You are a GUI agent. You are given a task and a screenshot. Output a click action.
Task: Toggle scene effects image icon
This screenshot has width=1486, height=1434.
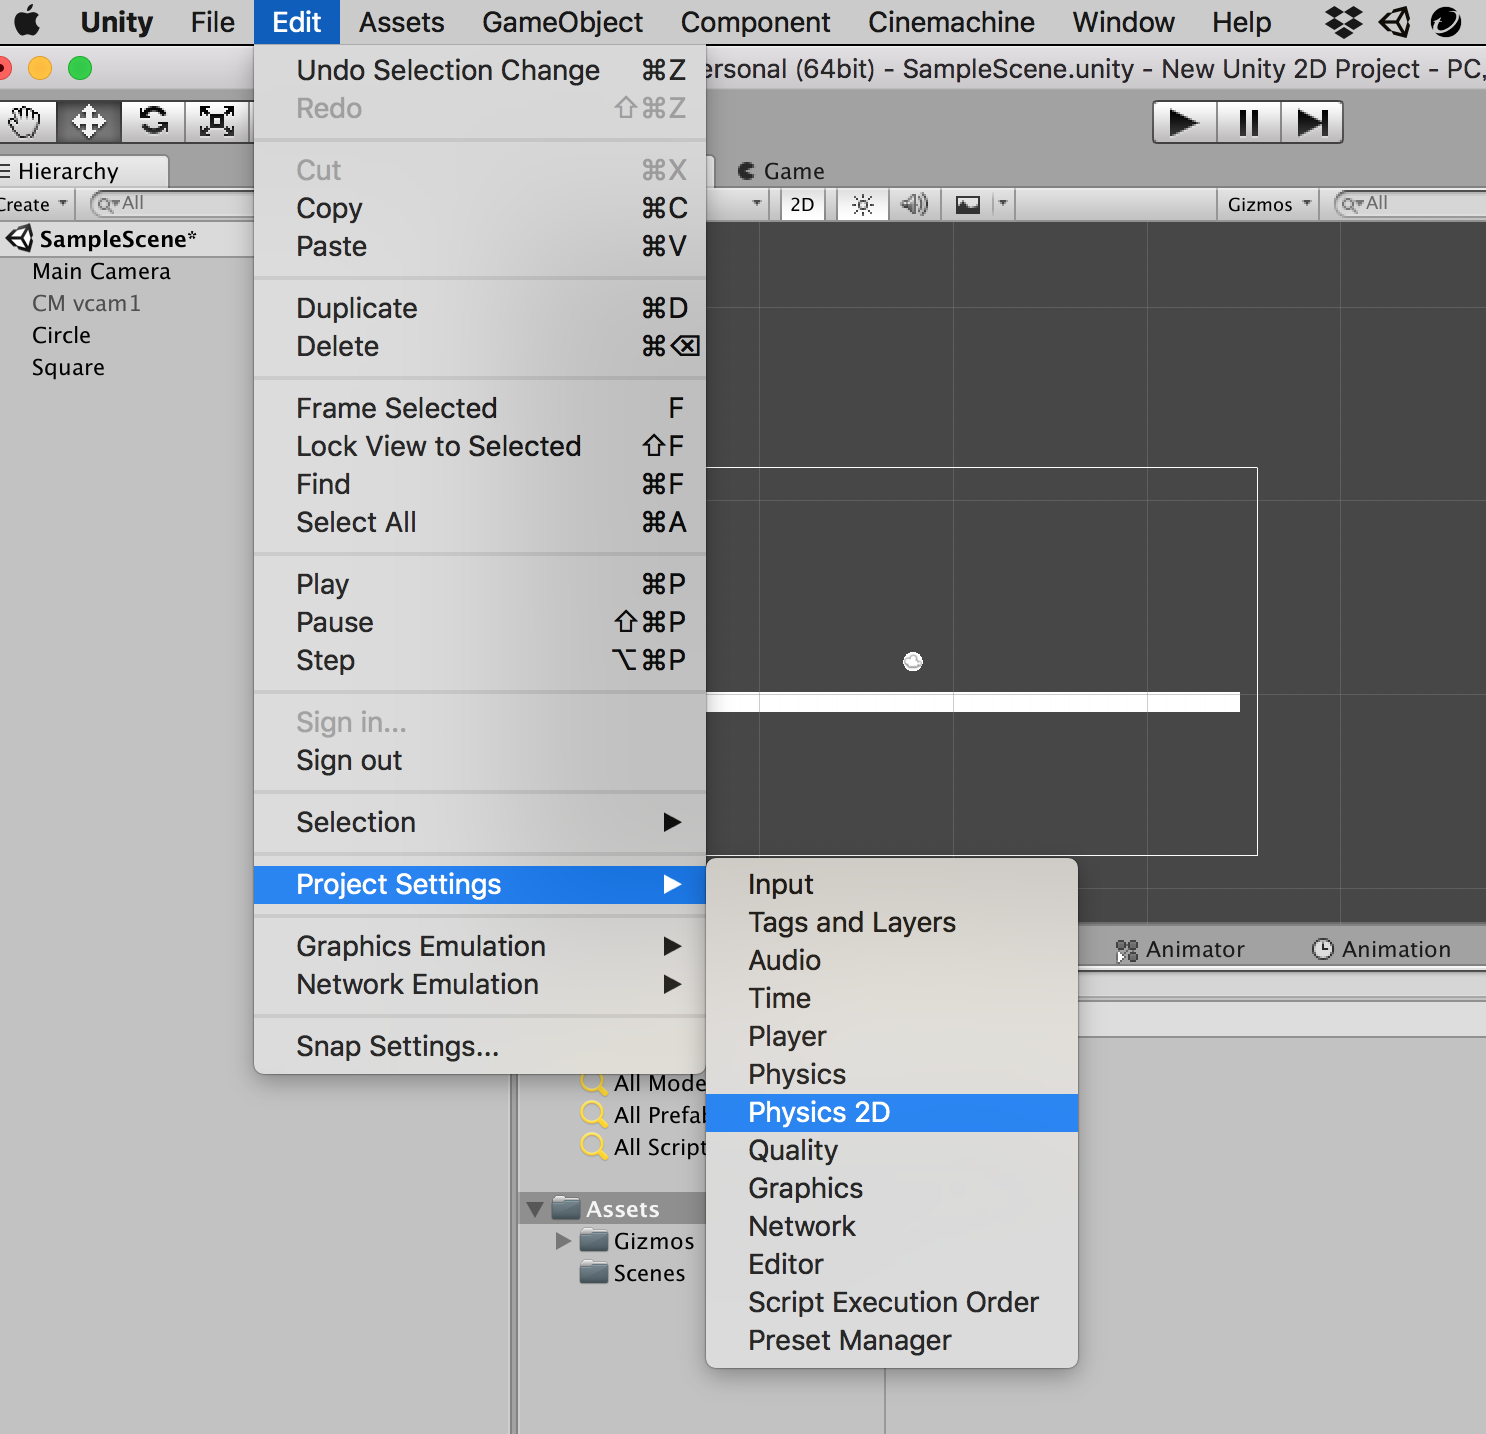tap(968, 205)
